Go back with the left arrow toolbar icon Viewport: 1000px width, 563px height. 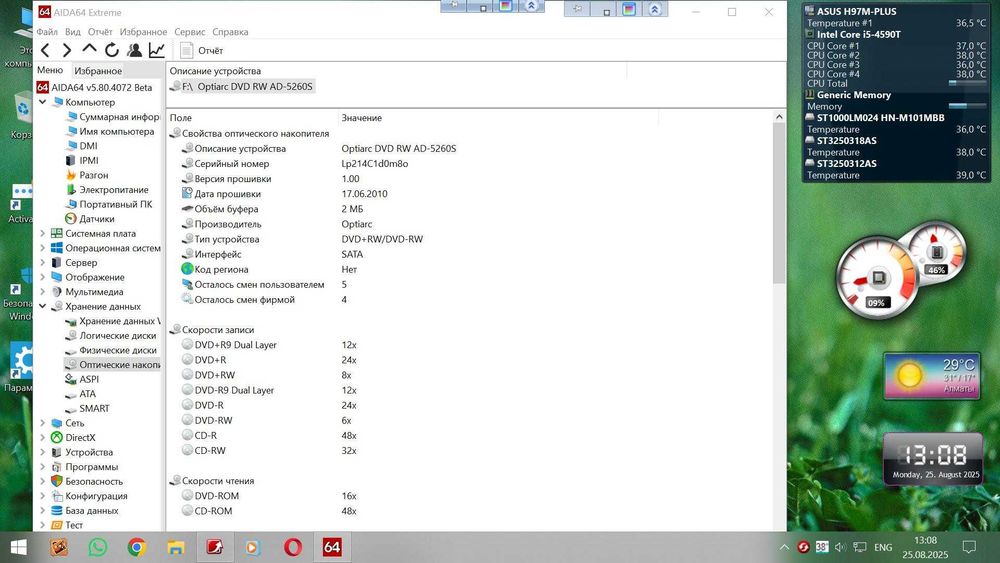click(x=45, y=50)
